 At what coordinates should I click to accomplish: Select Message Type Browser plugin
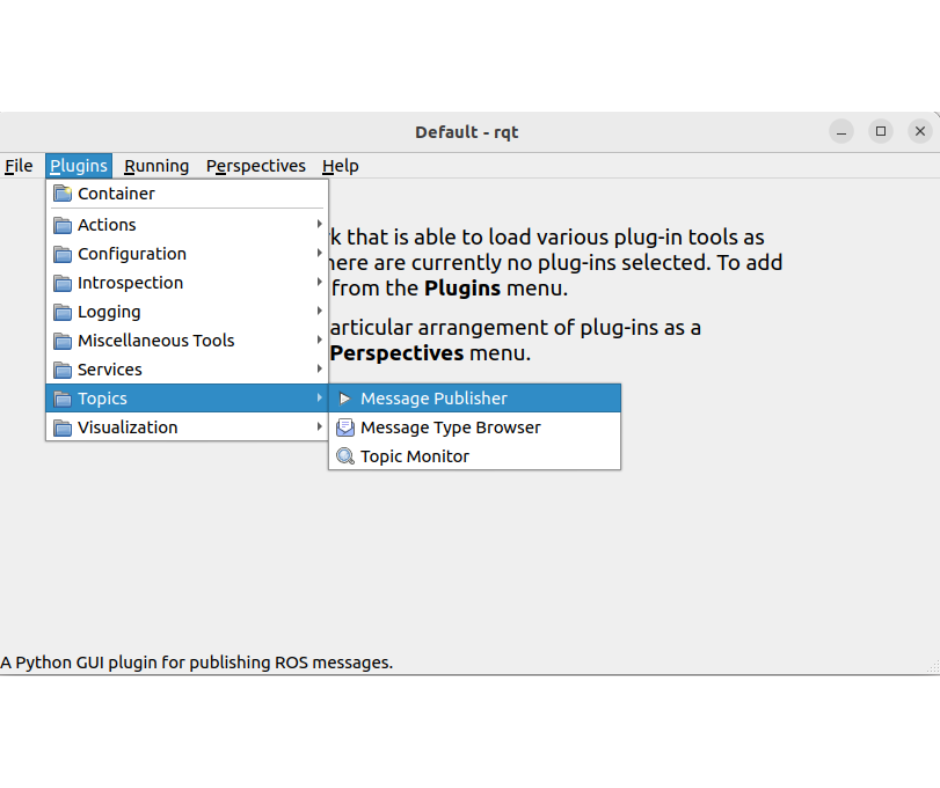tap(450, 427)
